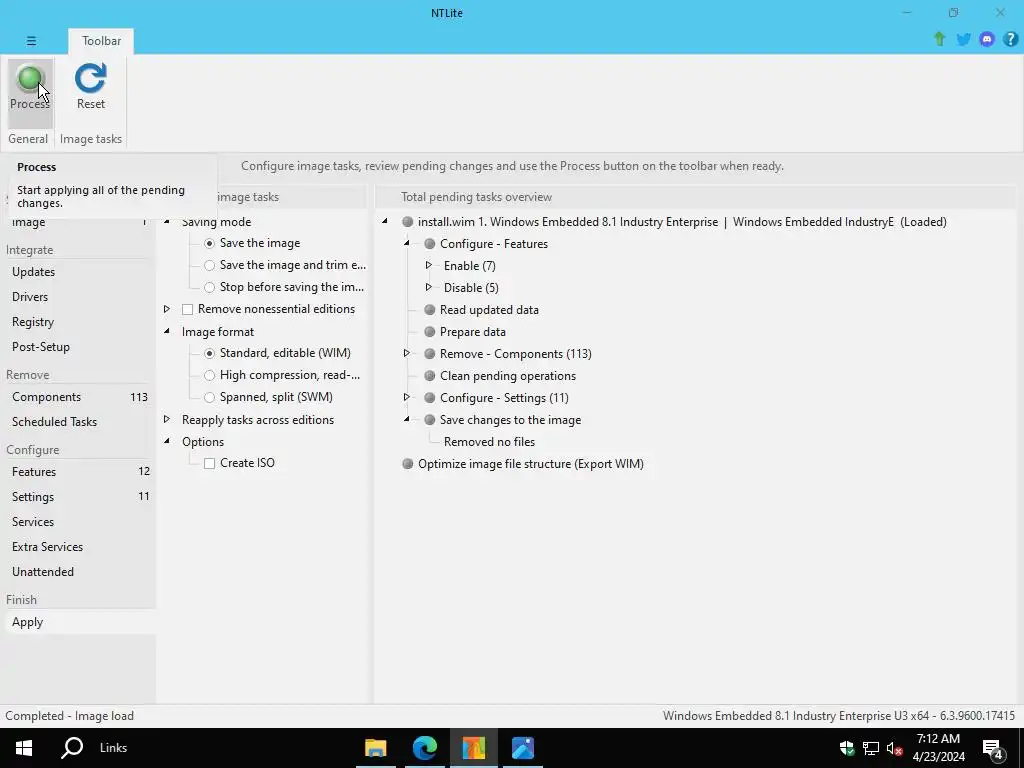Click status circle beside Read updated data
This screenshot has height=768, width=1024.
point(430,310)
